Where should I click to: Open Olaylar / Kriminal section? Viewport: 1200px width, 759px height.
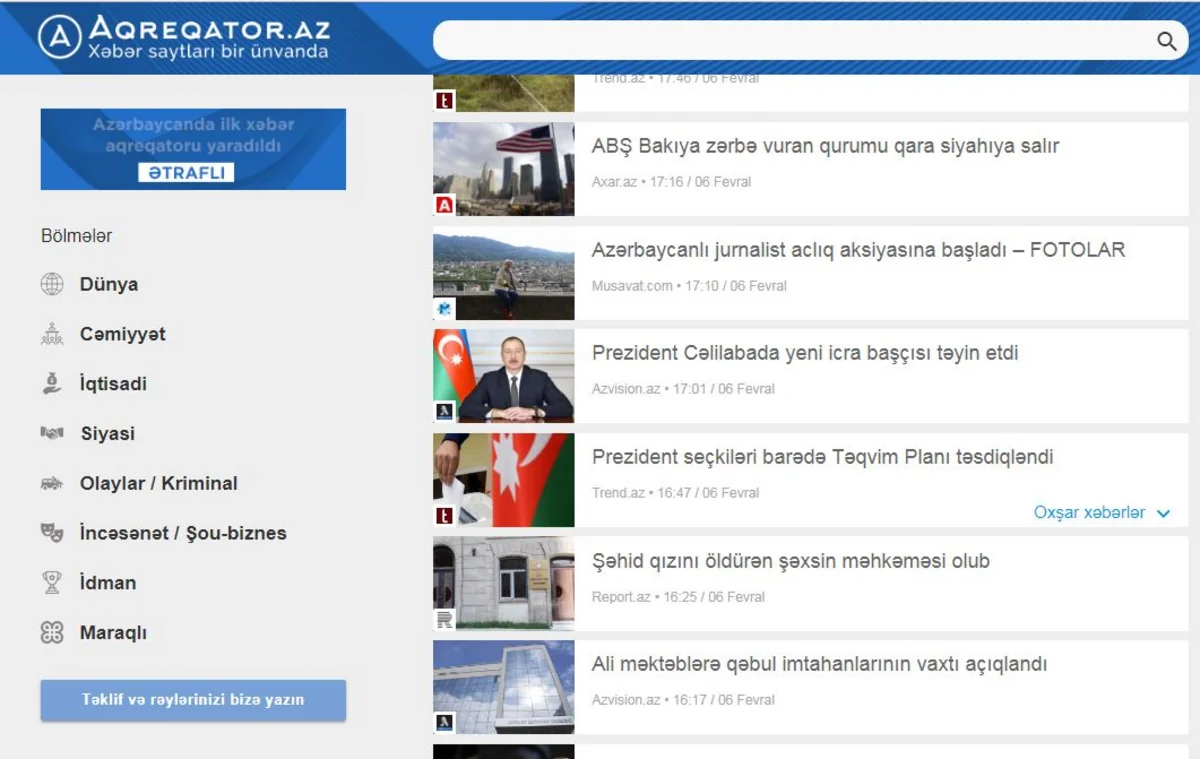(x=159, y=484)
